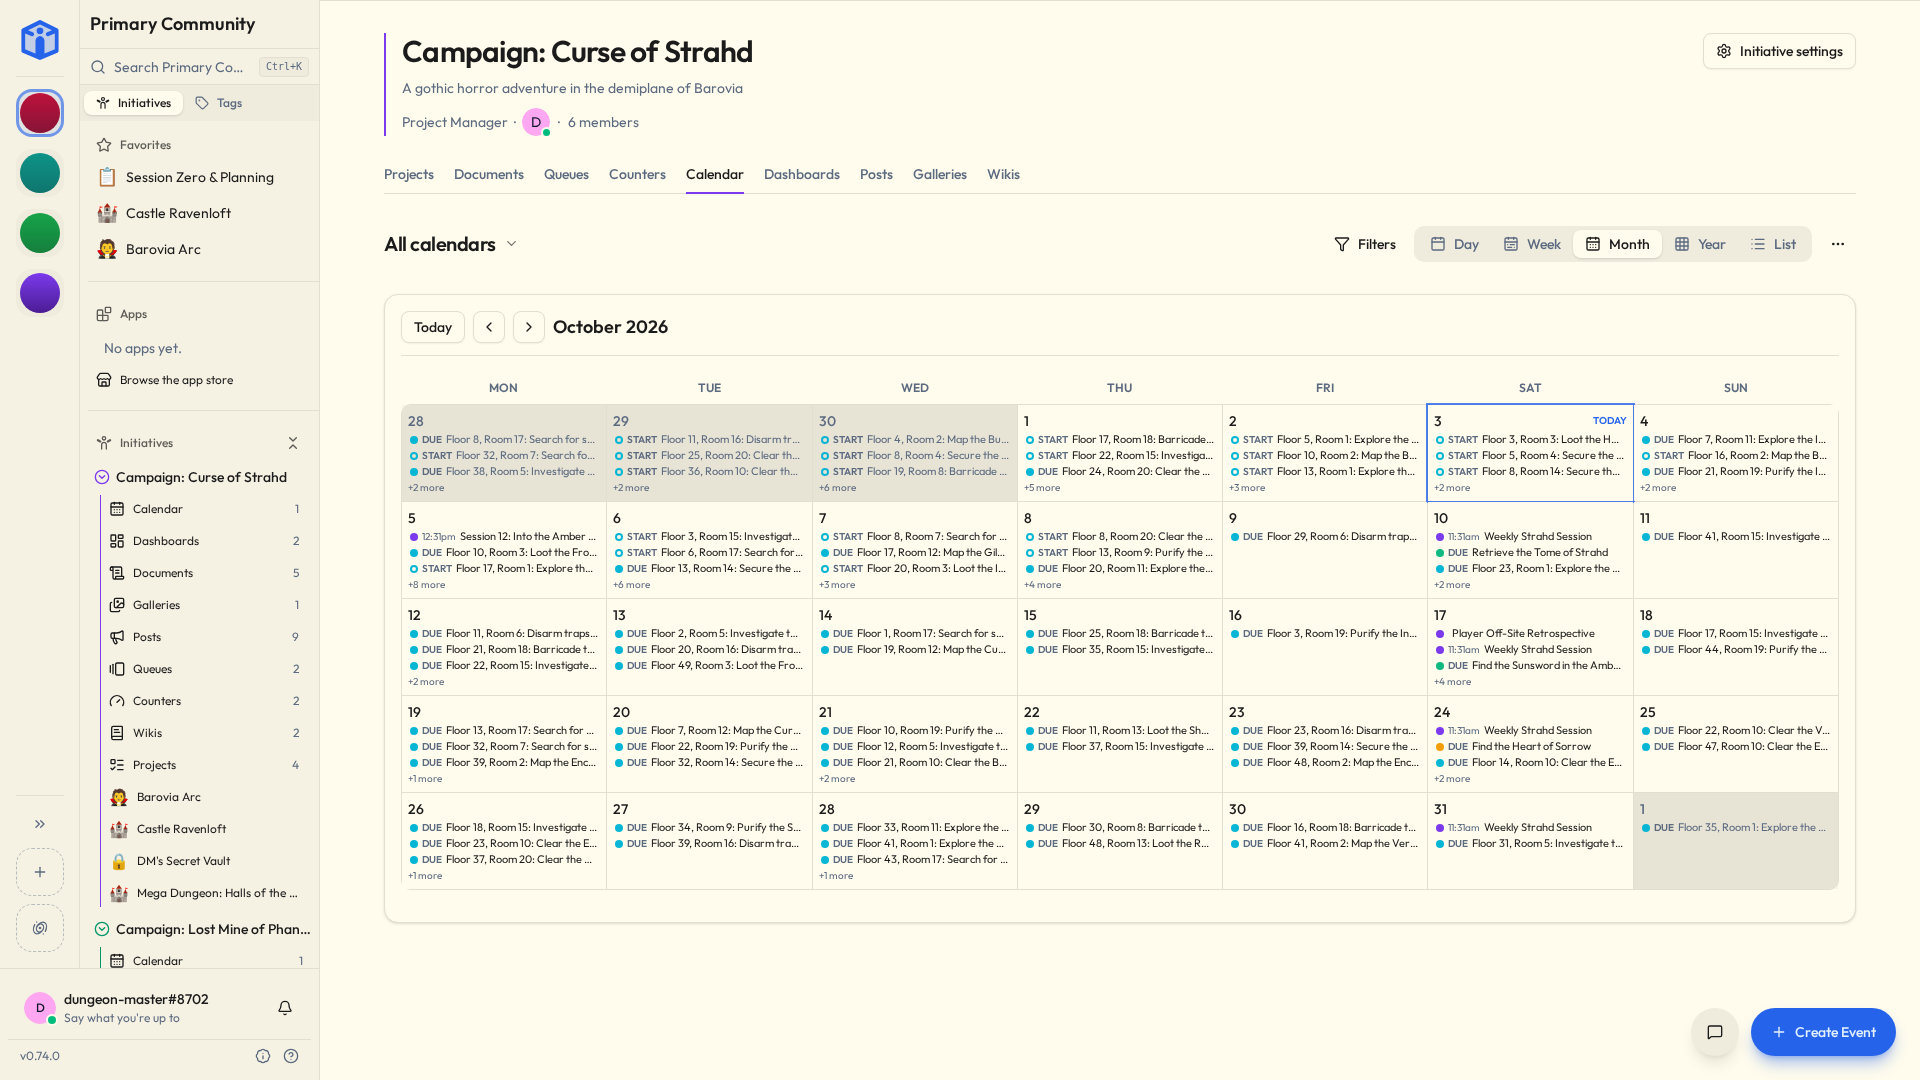The width and height of the screenshot is (1920, 1080).
Task: Go to previous month arrow
Action: [x=489, y=327]
